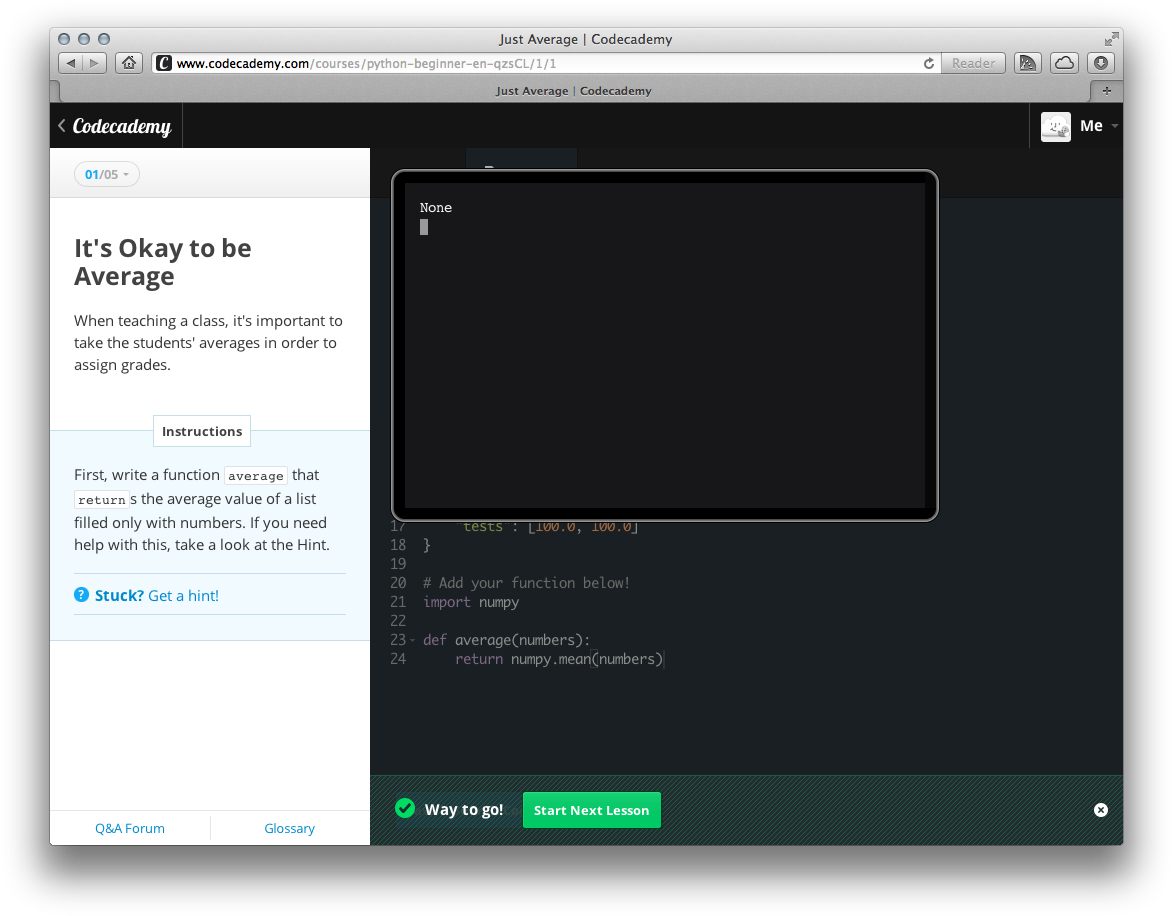Click the console output text None

pyautogui.click(x=436, y=208)
